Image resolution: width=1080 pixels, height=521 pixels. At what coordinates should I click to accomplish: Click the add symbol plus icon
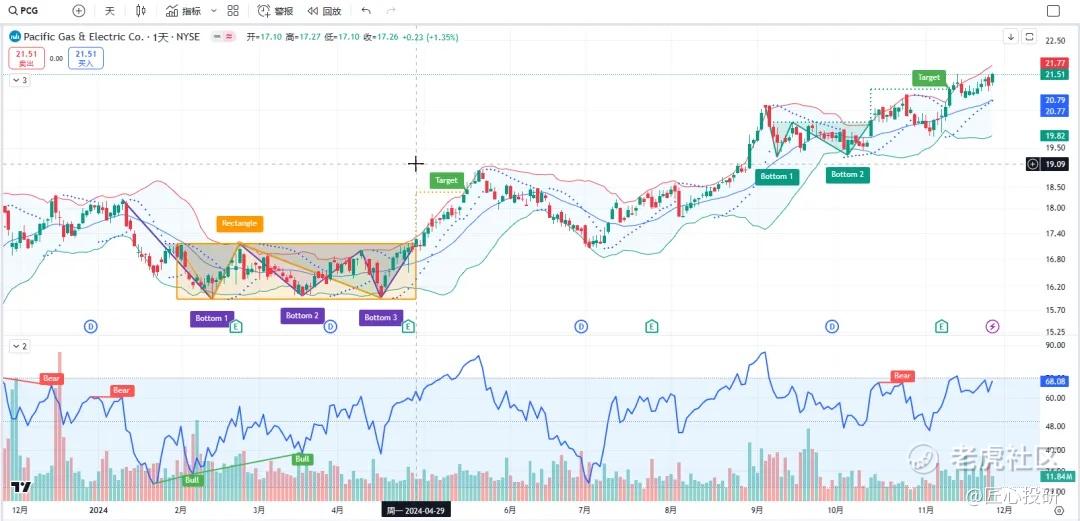tap(79, 11)
